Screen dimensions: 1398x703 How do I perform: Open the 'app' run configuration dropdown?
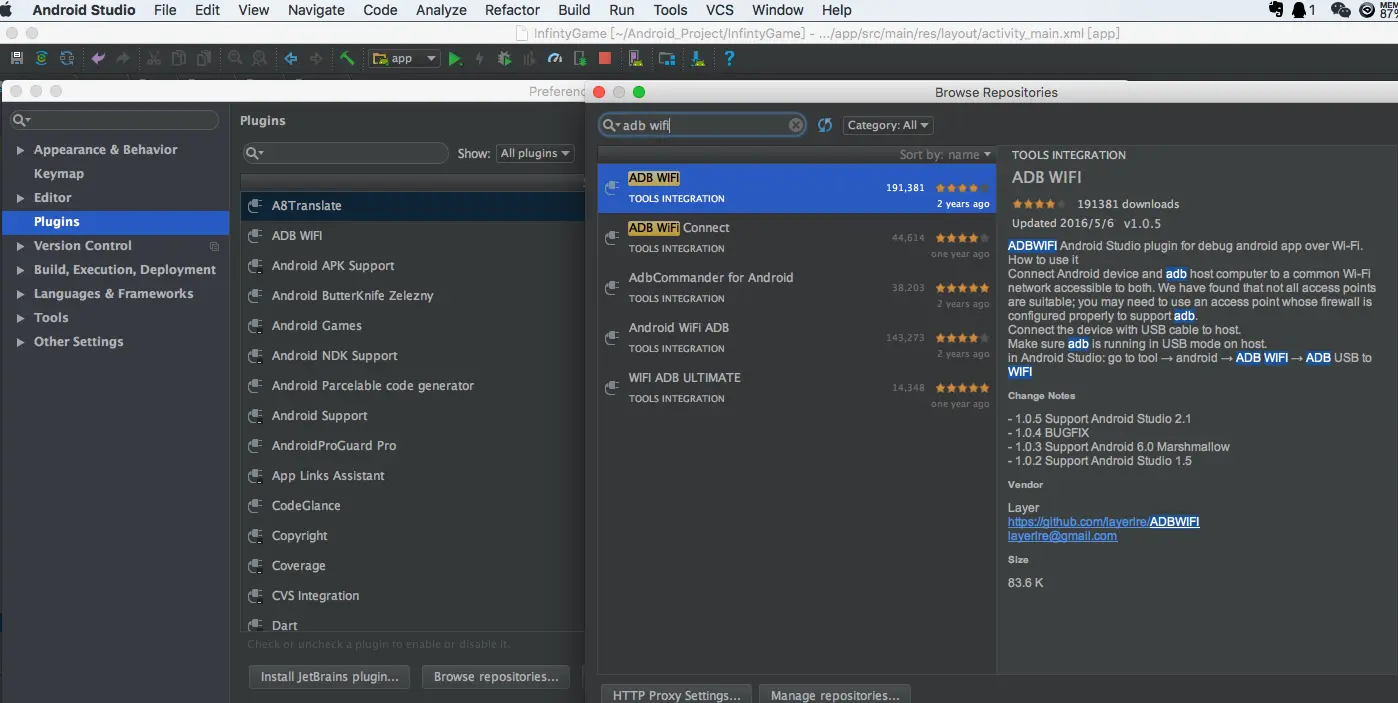(x=405, y=59)
